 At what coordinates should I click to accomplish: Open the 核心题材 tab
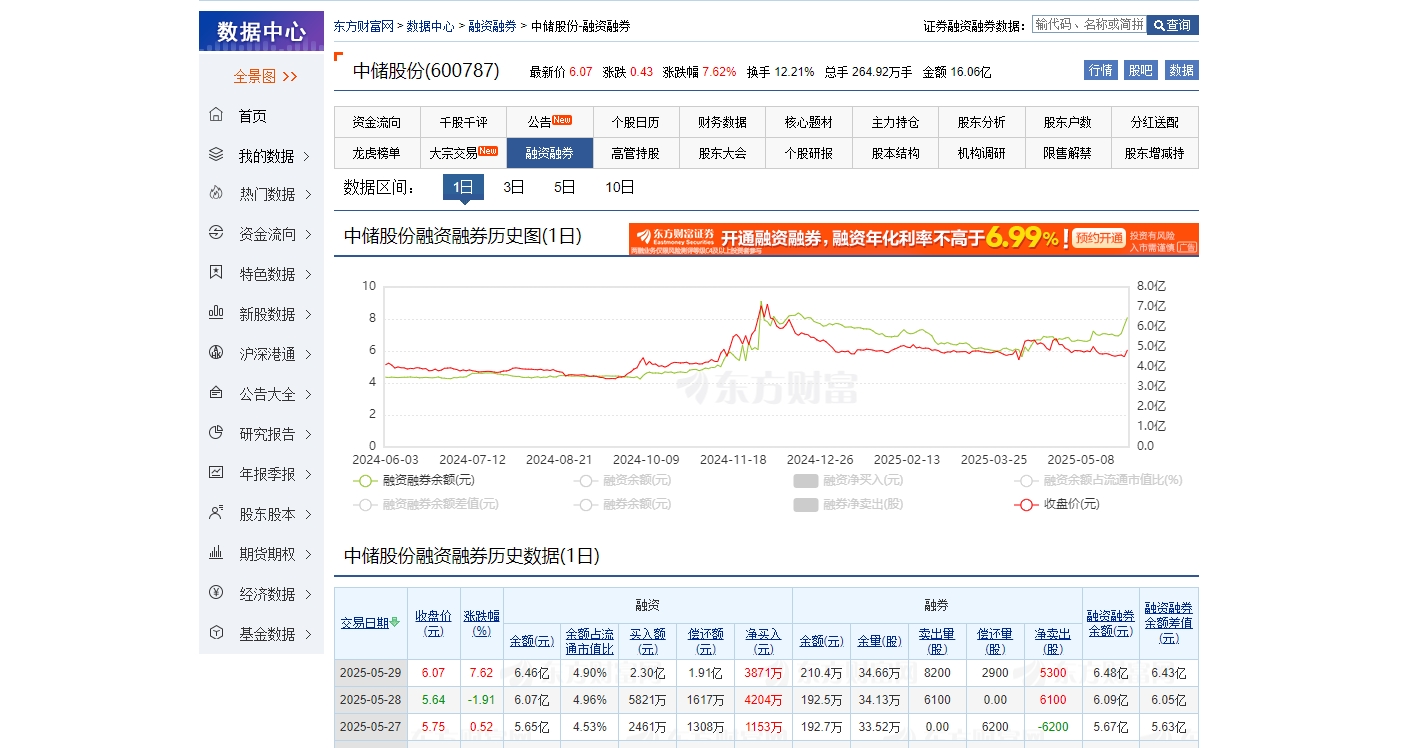point(808,122)
